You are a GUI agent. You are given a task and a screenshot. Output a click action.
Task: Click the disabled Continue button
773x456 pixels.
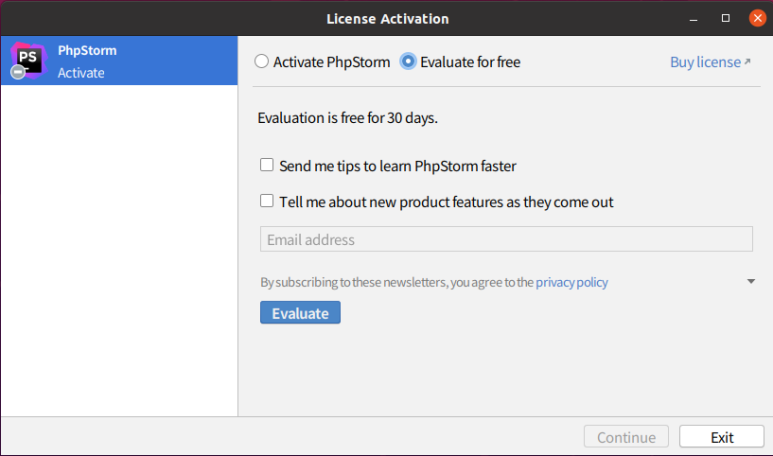tap(626, 437)
